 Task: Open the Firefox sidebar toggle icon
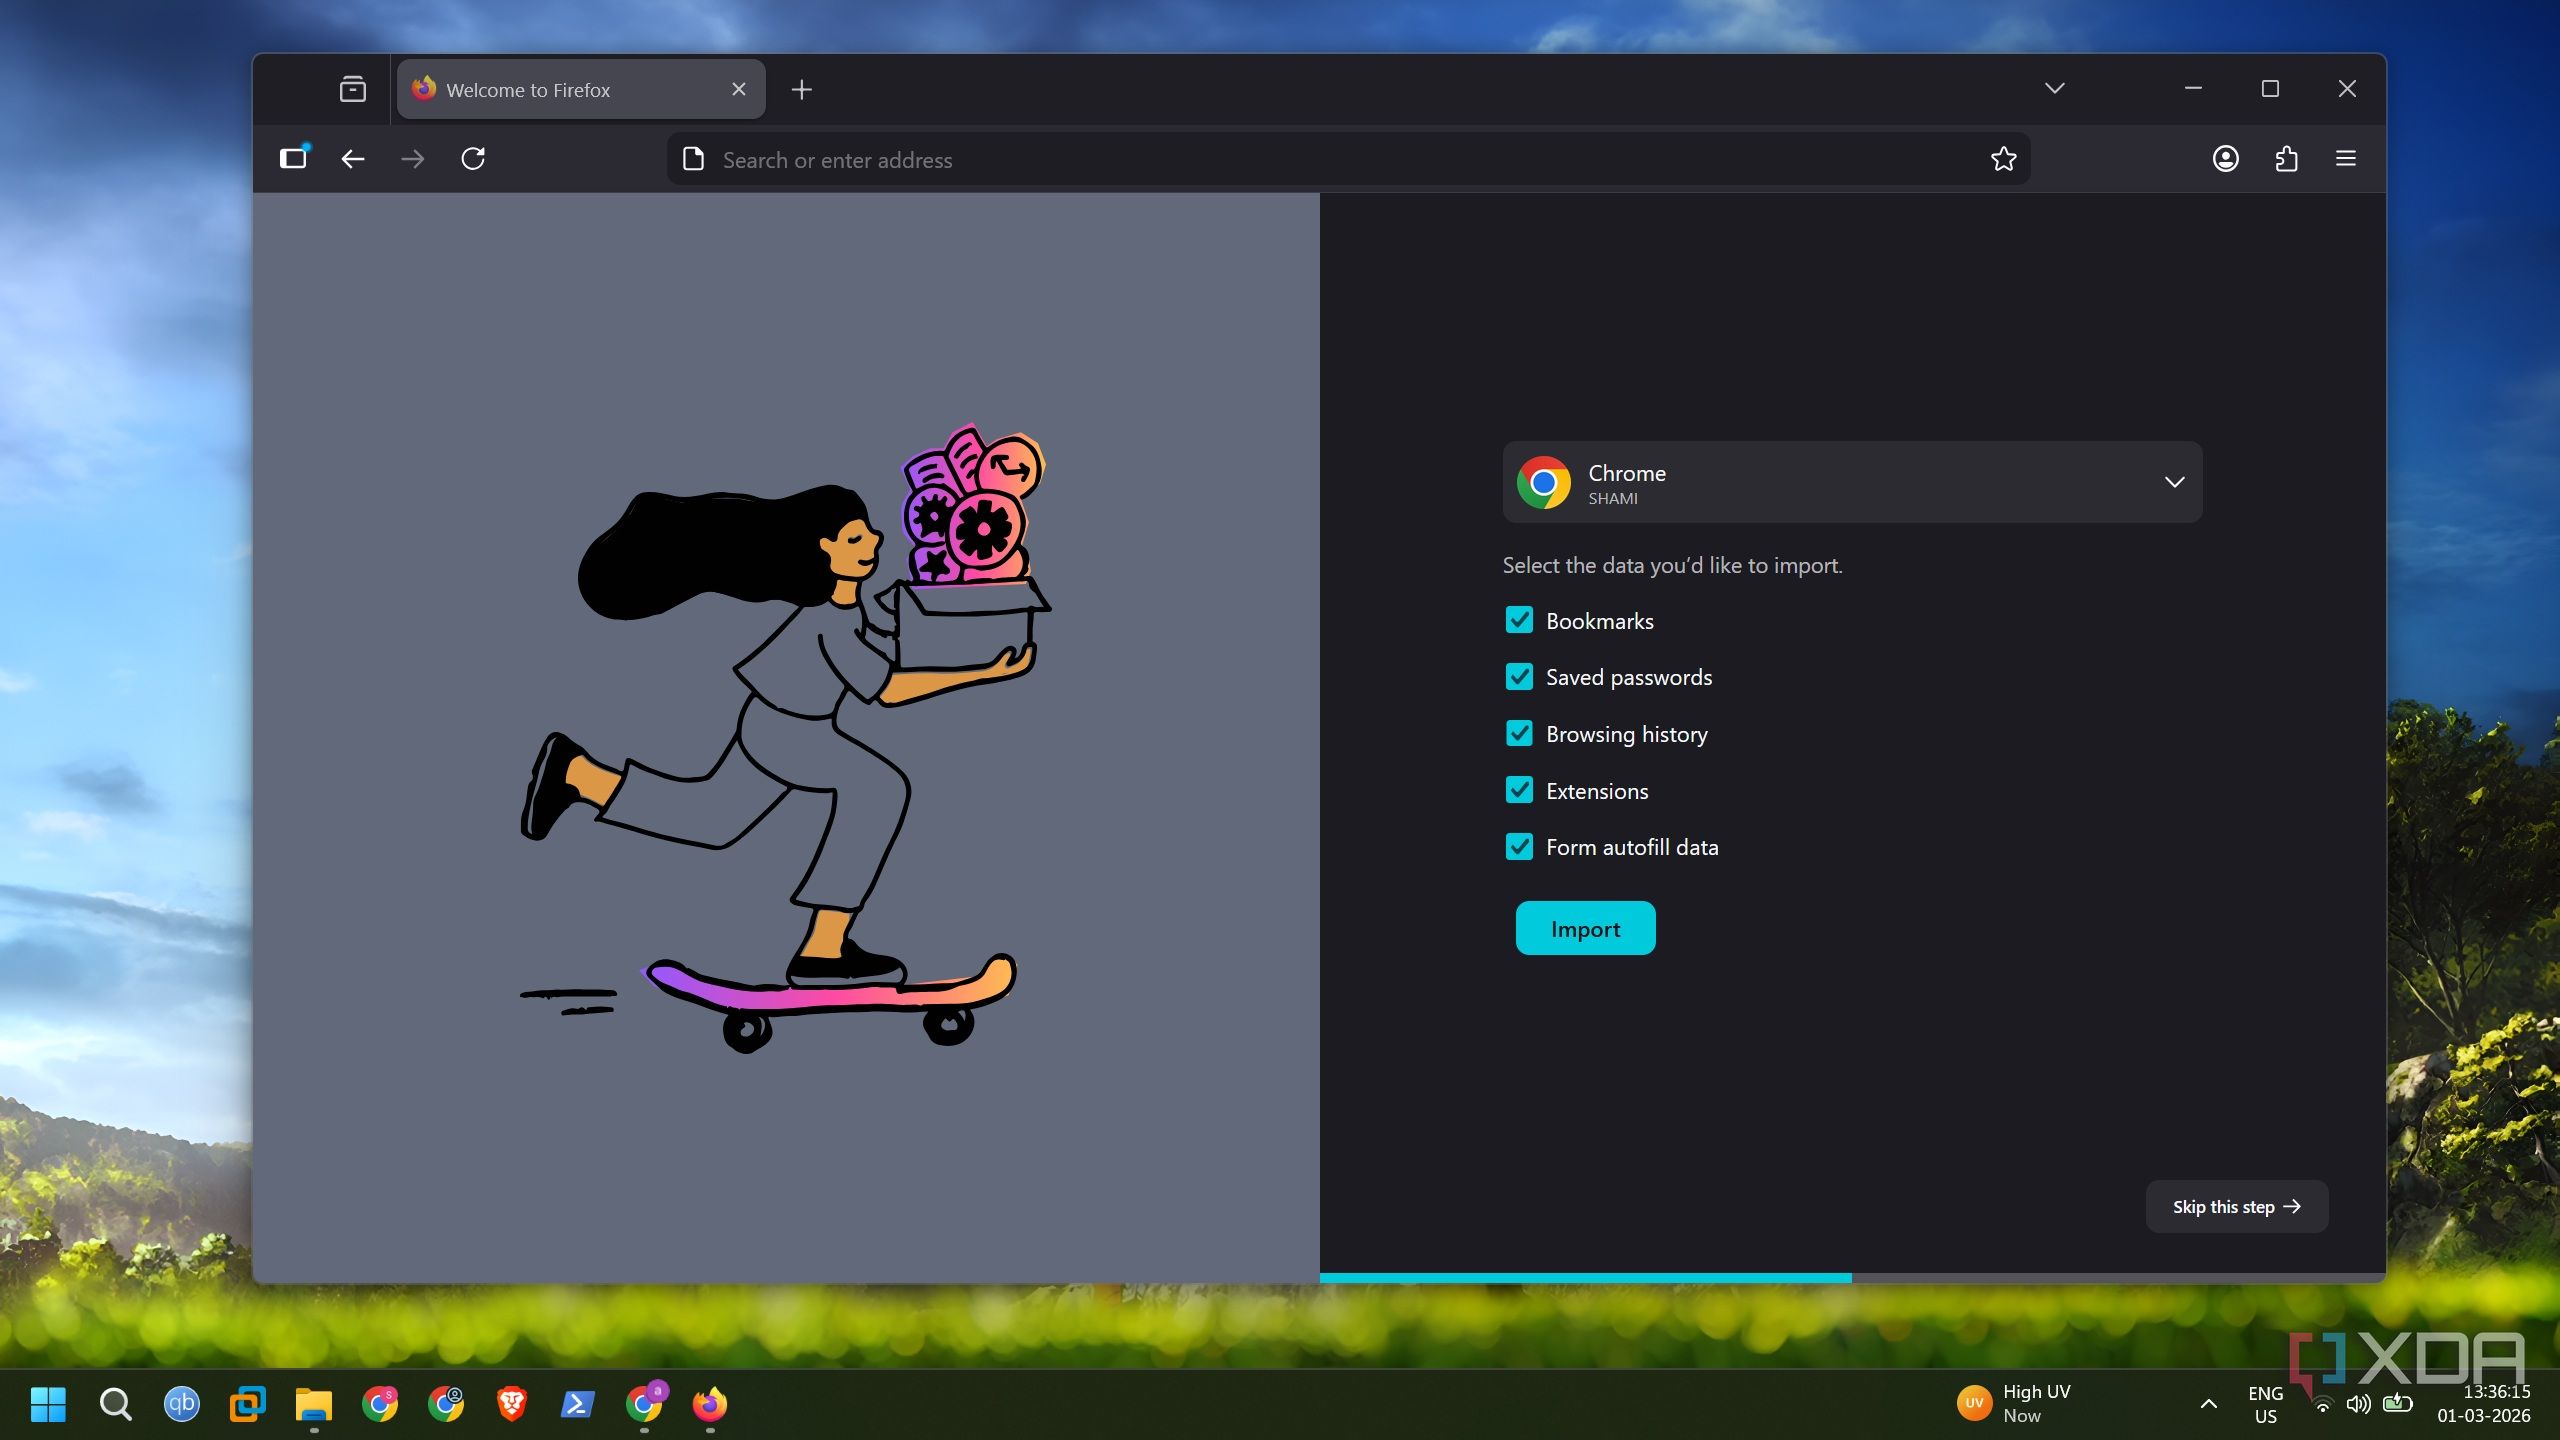click(293, 158)
